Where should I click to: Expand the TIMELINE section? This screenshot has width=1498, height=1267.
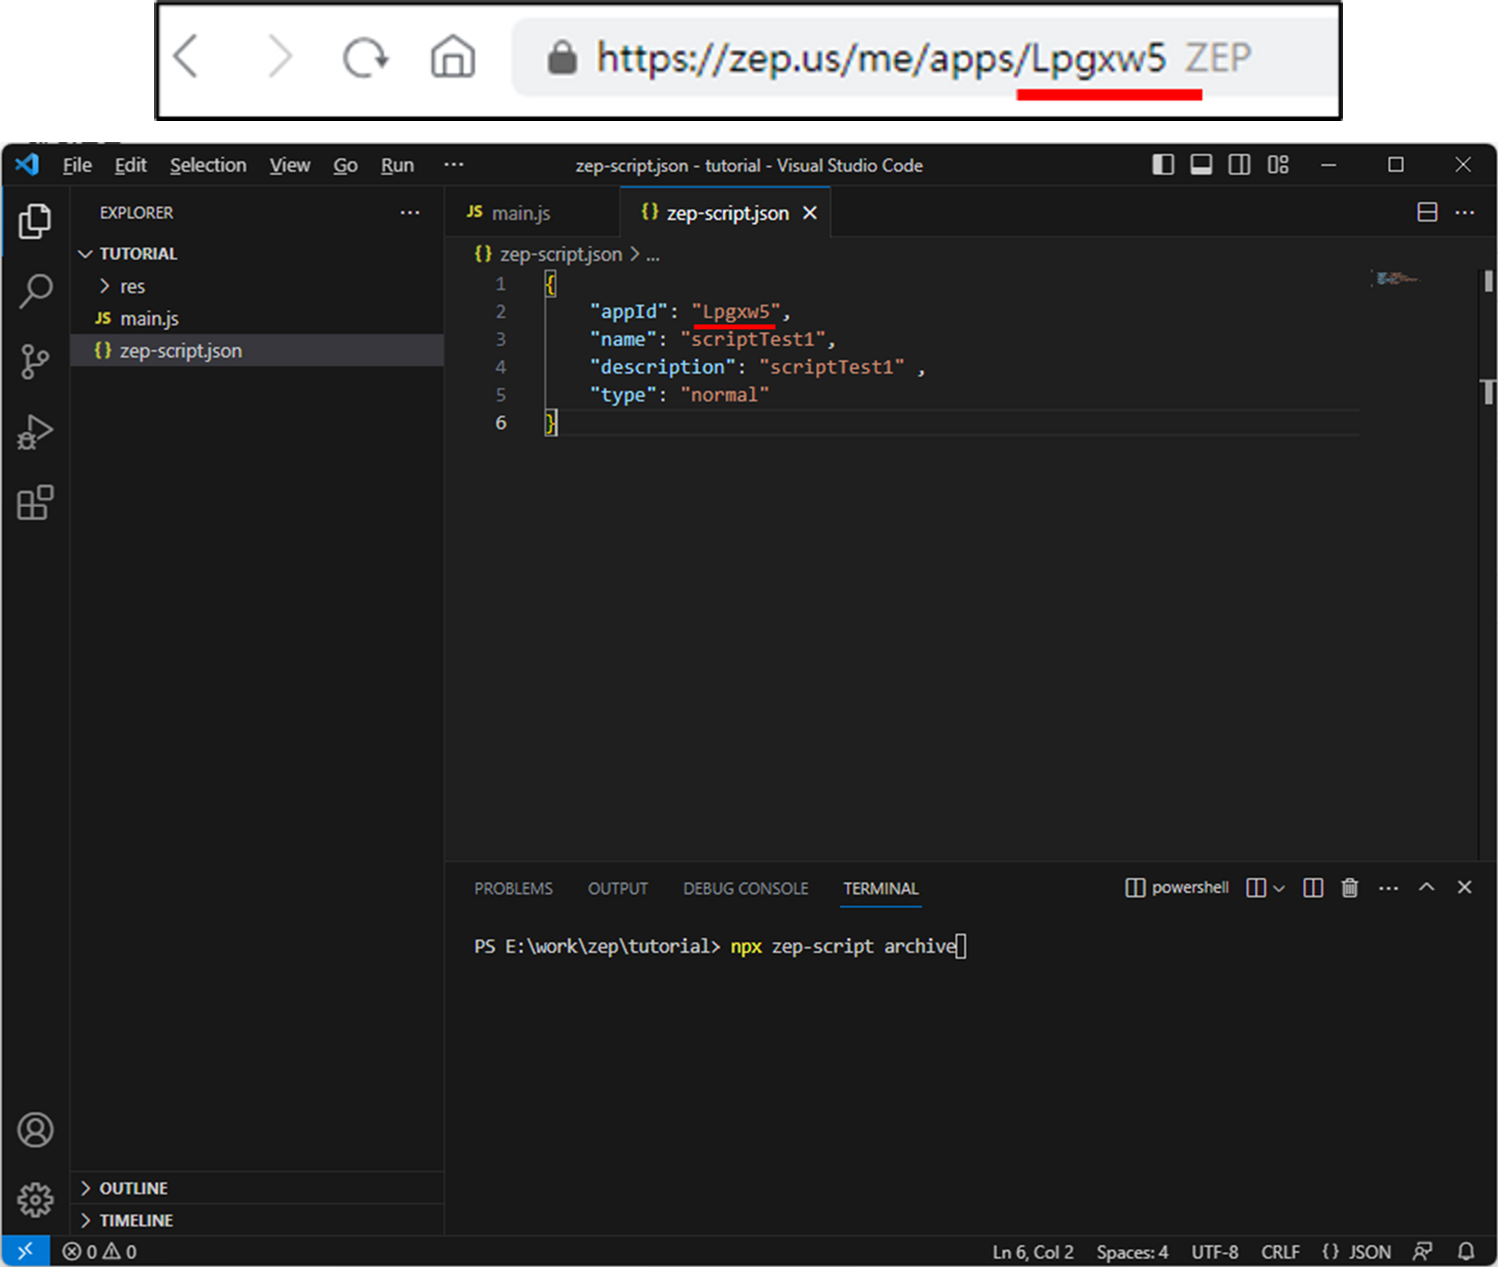point(257,1220)
